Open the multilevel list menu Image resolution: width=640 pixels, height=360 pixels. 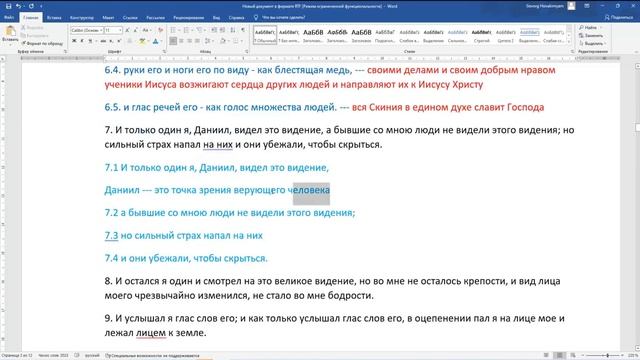coord(200,30)
